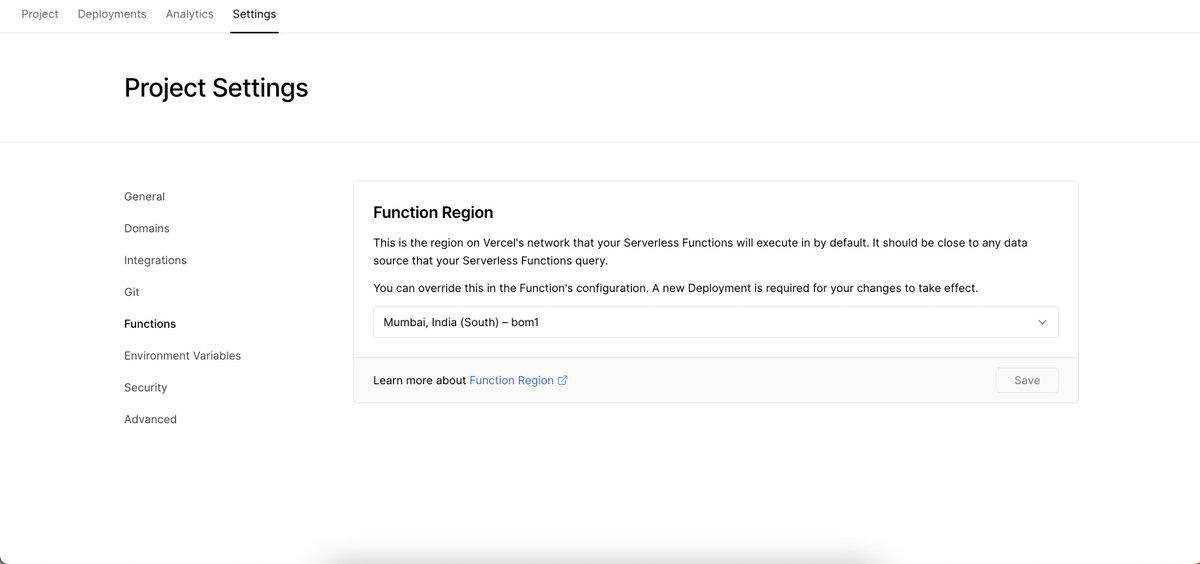
Task: Click the Save button
Action: (x=1027, y=380)
